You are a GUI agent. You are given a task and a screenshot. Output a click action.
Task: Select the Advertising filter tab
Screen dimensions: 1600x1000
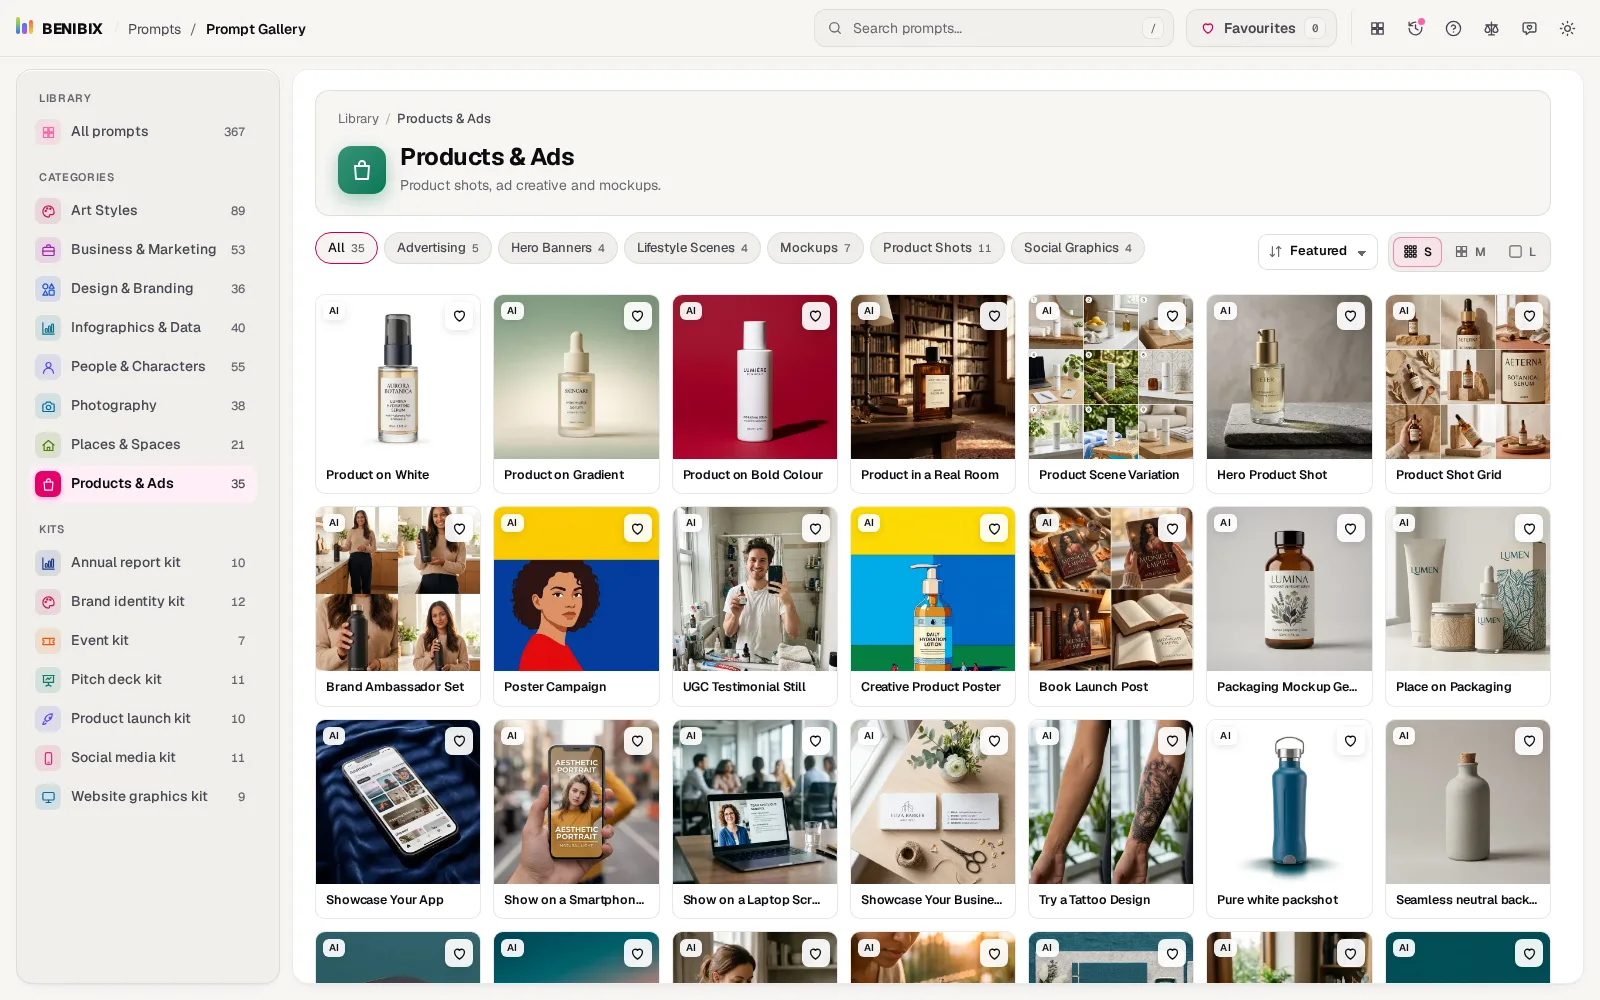point(438,248)
